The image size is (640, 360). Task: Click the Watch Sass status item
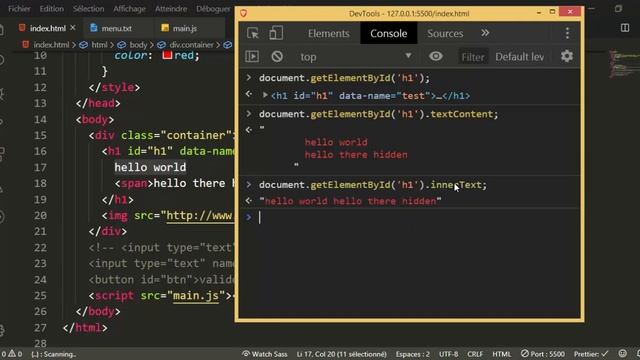click(x=264, y=354)
